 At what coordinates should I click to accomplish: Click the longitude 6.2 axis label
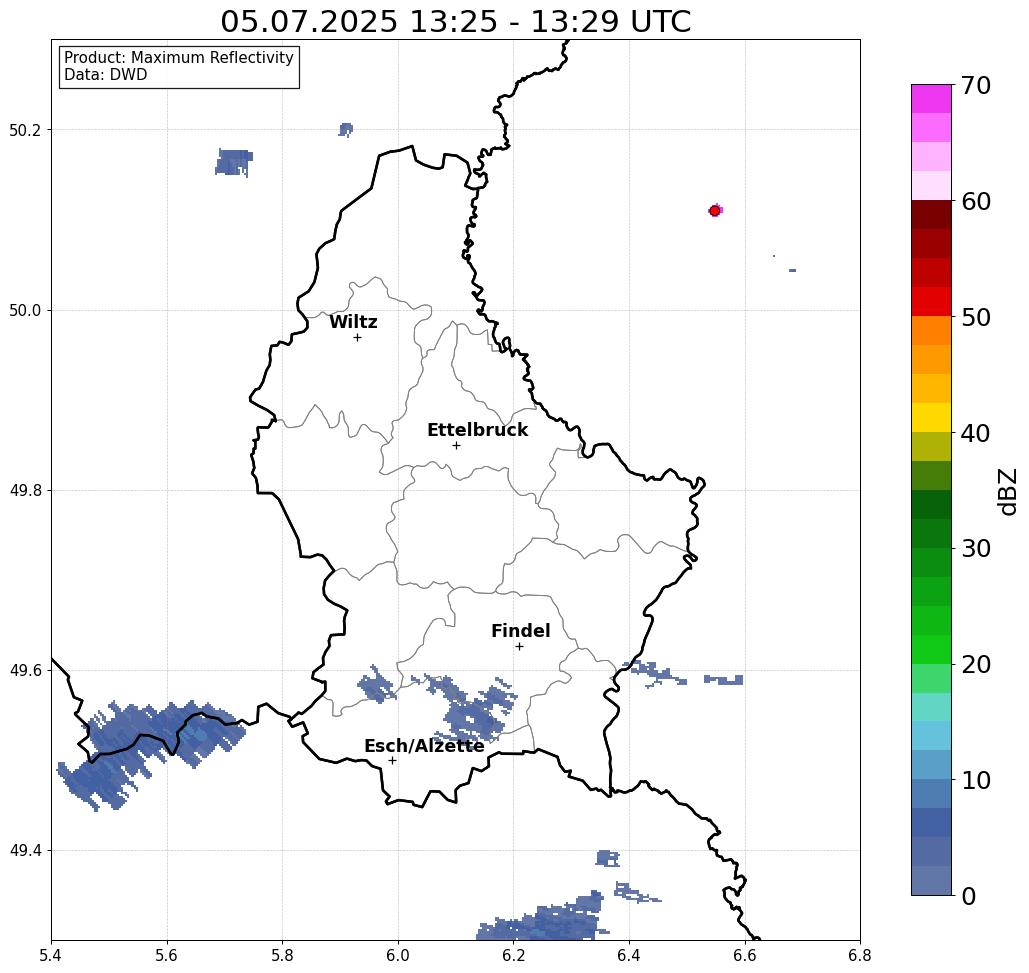pos(513,955)
